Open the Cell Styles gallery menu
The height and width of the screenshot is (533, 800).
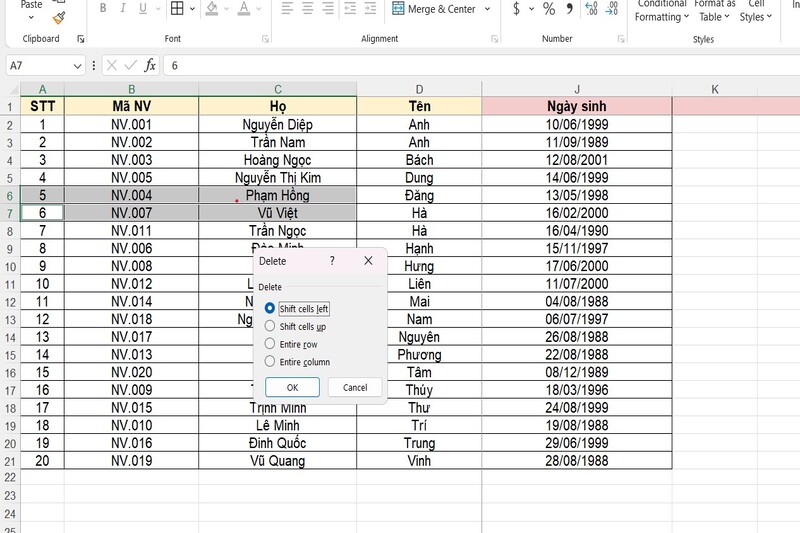(756, 11)
